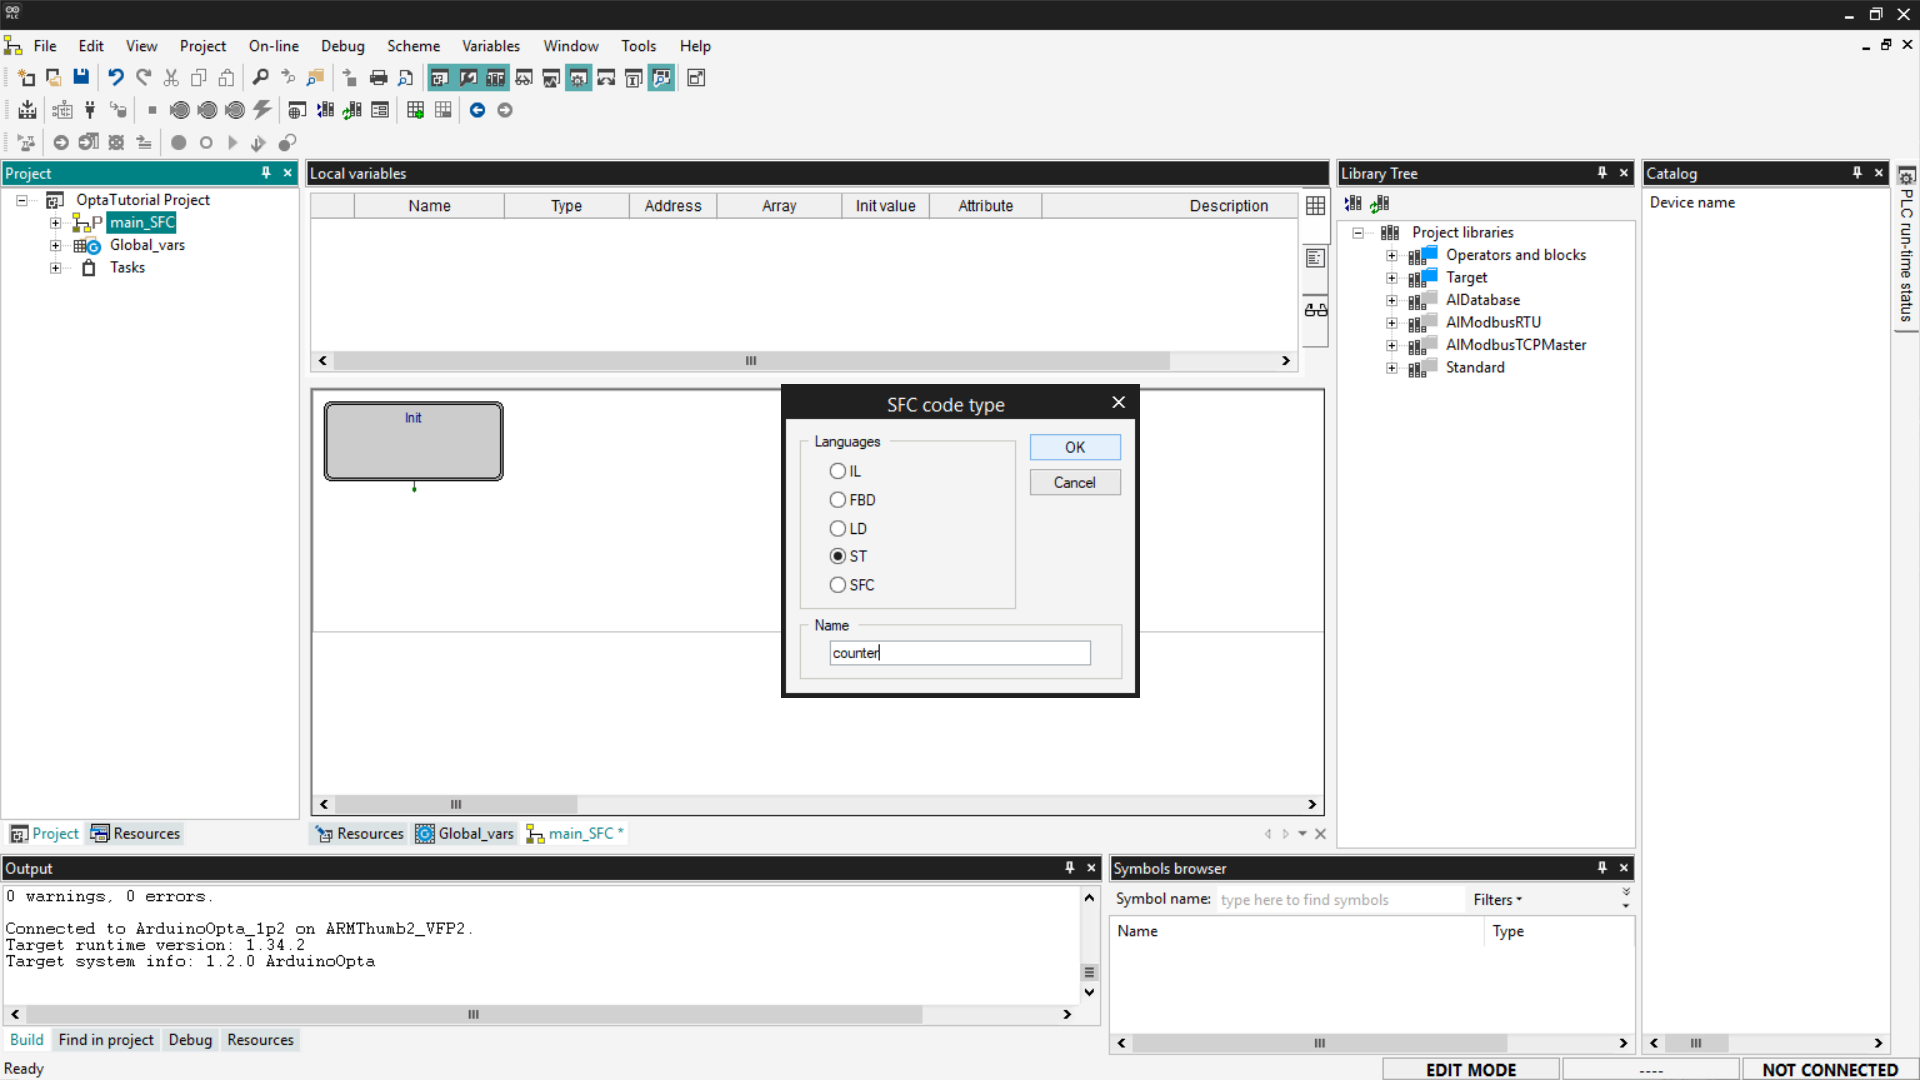Select the SFC radio button

coord(838,585)
